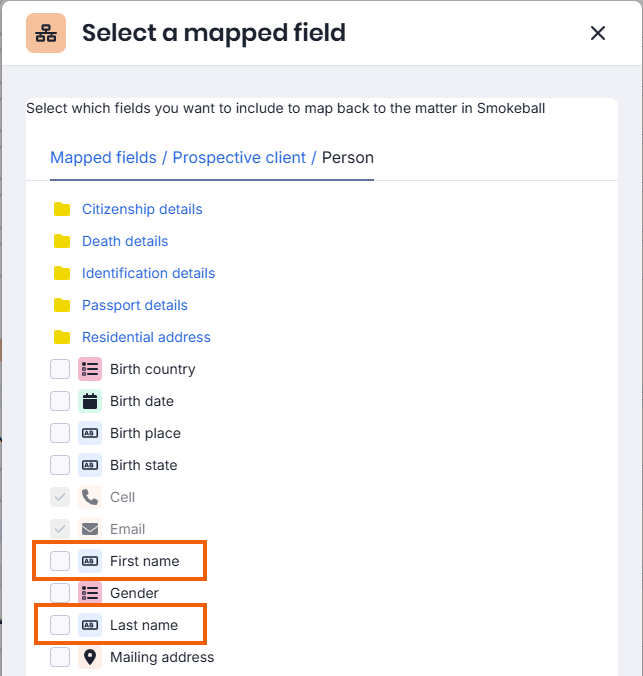Open Identification details folder
The image size is (643, 676).
coord(148,273)
